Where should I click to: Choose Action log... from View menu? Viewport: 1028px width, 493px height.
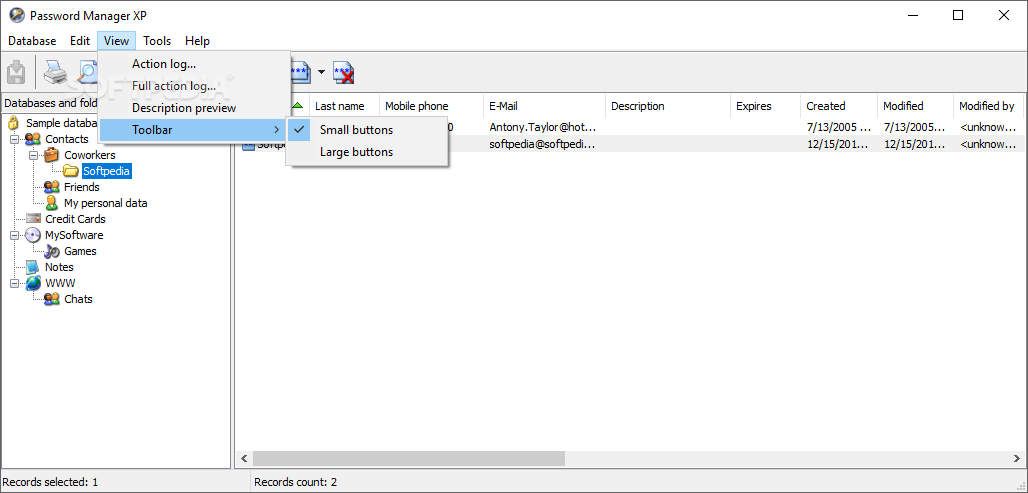[194, 64]
